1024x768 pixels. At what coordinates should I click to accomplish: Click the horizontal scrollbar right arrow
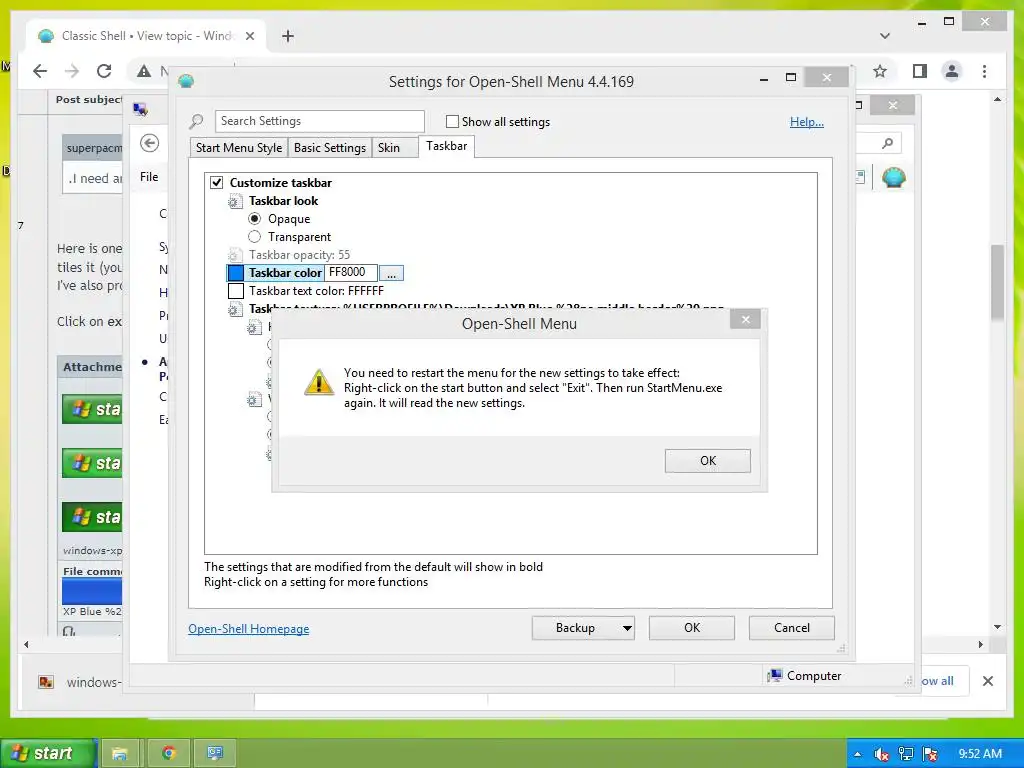tap(980, 644)
